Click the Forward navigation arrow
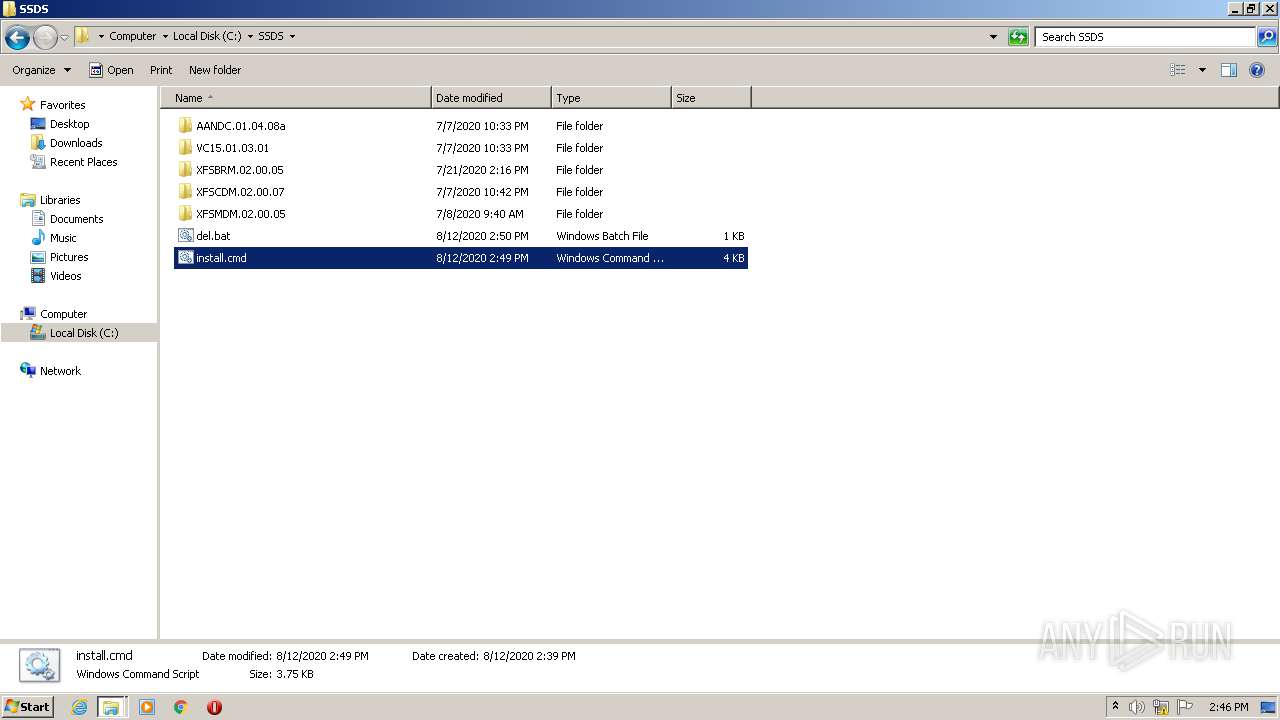Screen dimensions: 1280x720 pos(45,38)
